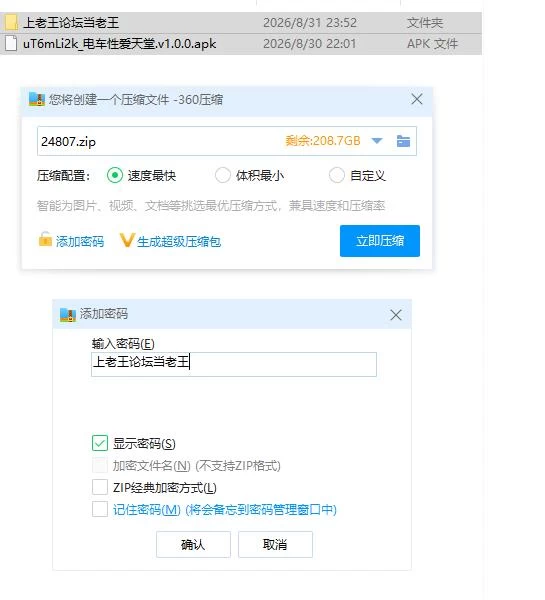Image resolution: width=545 pixels, height=600 pixels.
Task: Click the gold V icon for 超级压缩包
Action: click(x=126, y=241)
